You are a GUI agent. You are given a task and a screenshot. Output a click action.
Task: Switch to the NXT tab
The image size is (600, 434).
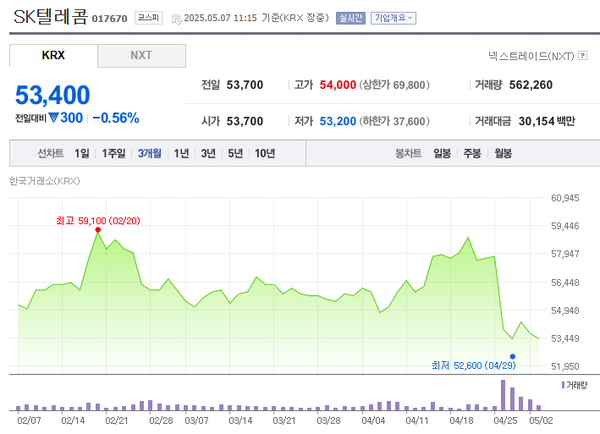pos(142,55)
